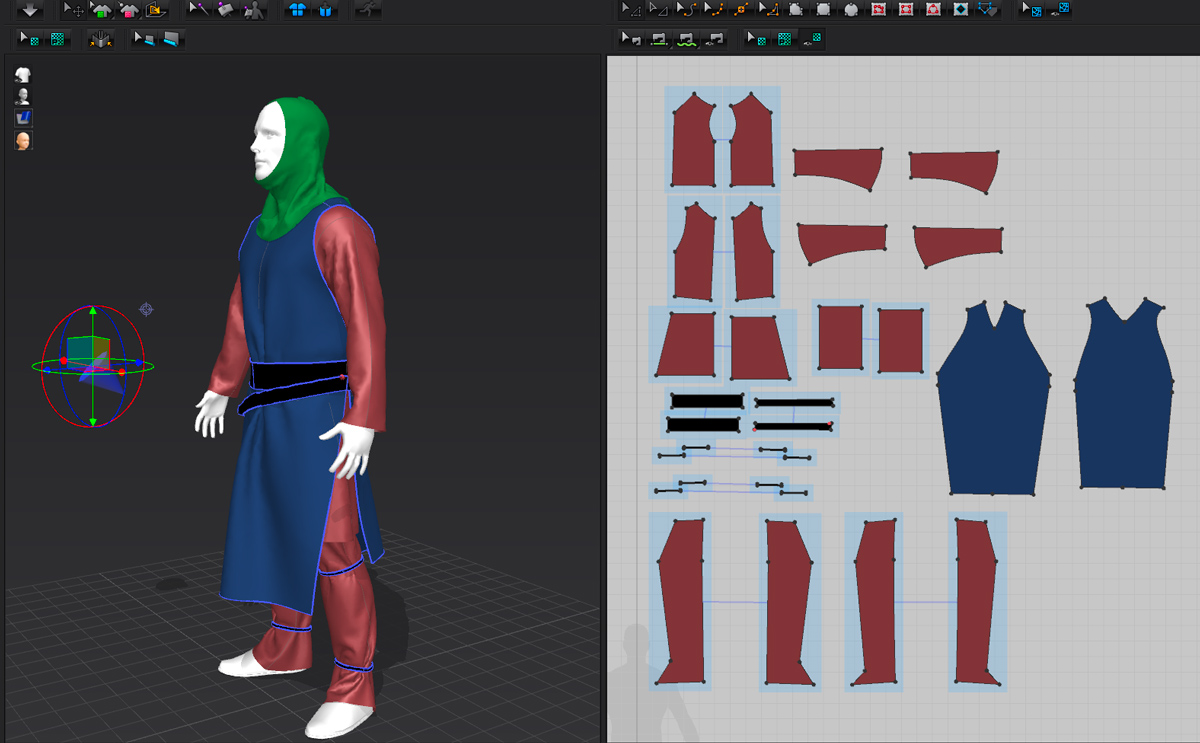This screenshot has width=1200, height=743.
Task: Select the top-left thick black belt pattern piece
Action: 706,401
